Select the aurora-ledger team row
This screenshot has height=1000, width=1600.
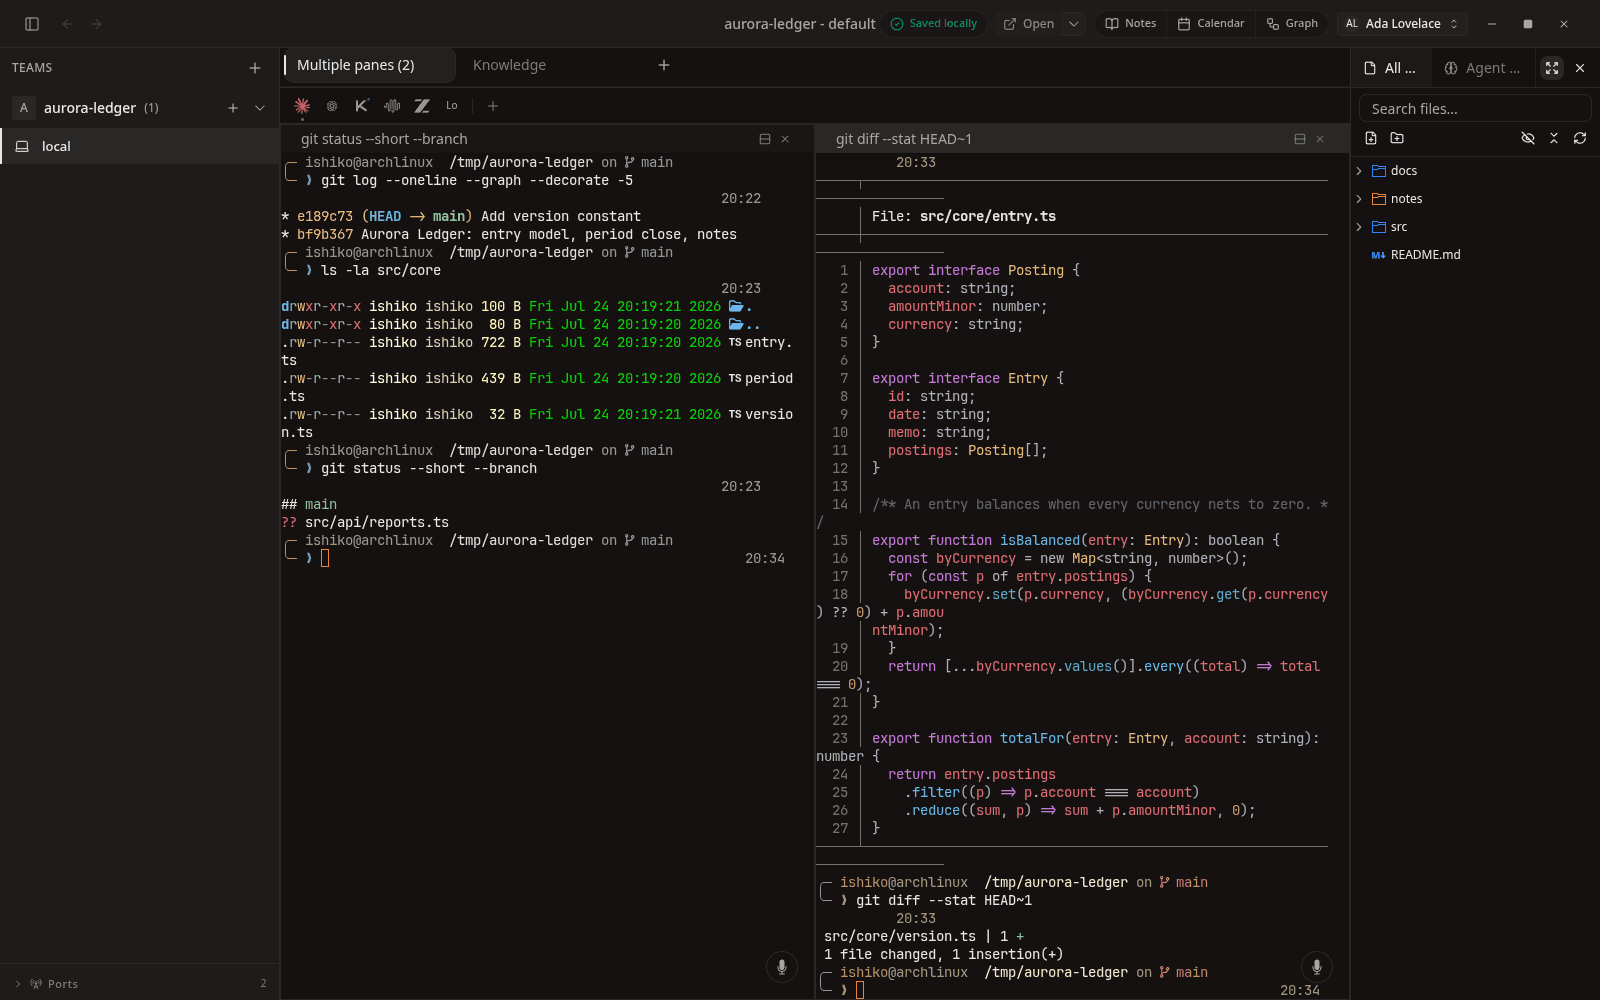point(140,108)
